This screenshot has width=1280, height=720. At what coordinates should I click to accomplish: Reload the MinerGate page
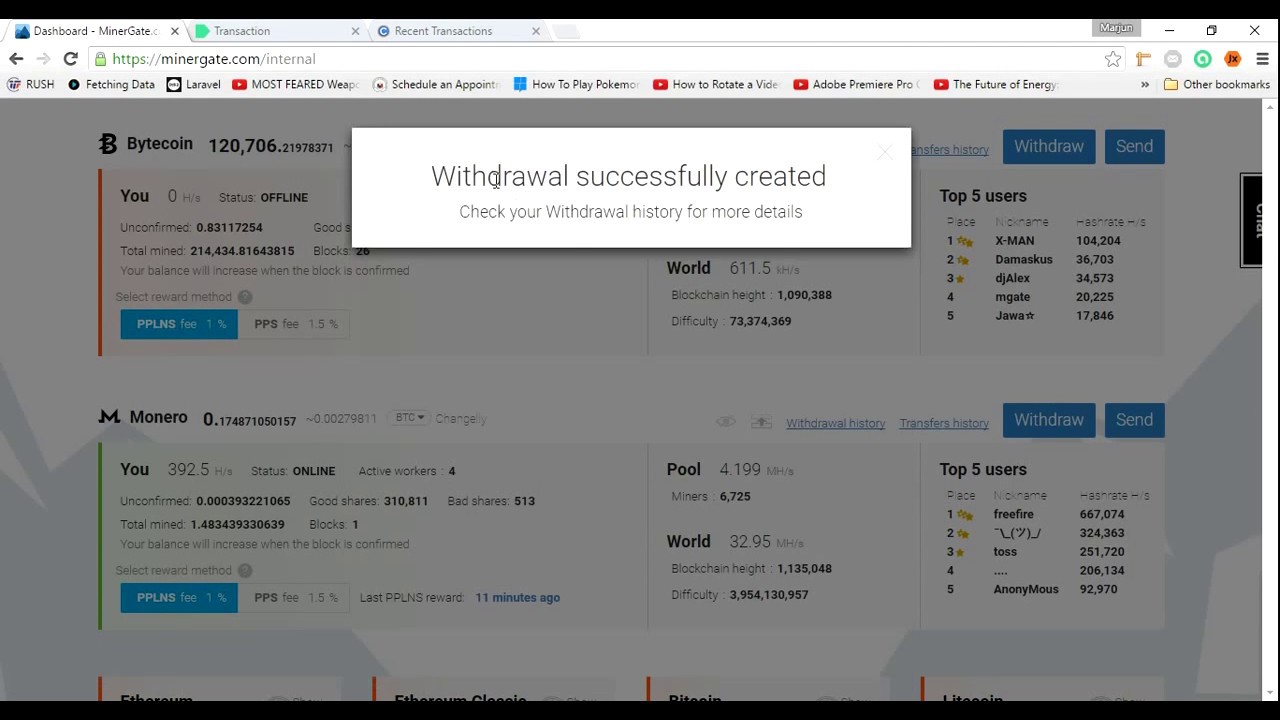pos(70,59)
